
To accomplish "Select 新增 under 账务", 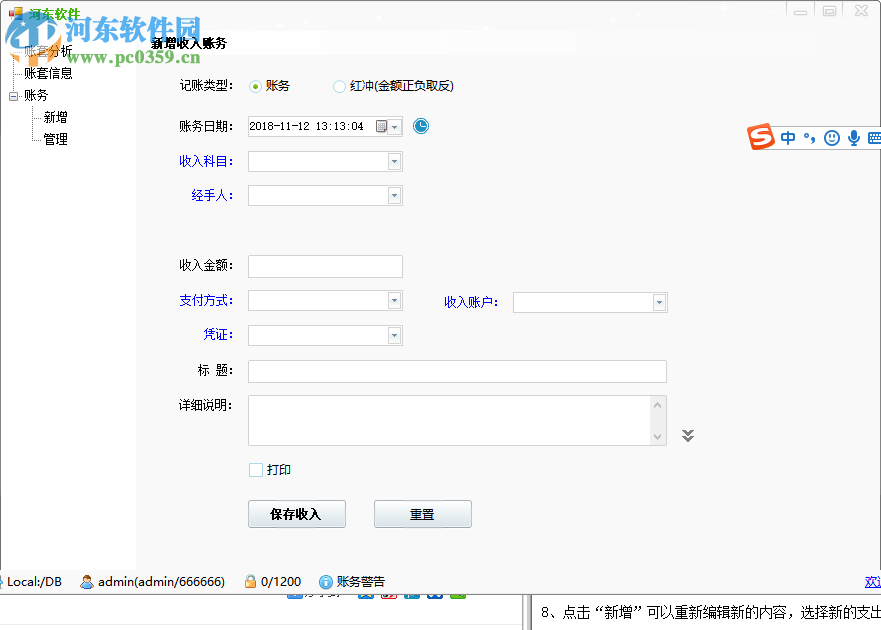I will tap(56, 117).
